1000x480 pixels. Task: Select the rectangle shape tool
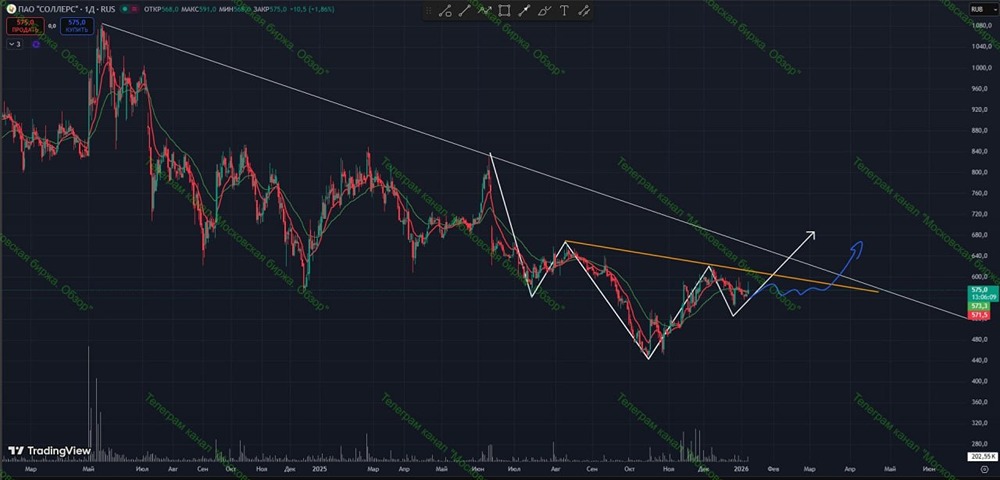pyautogui.click(x=504, y=11)
